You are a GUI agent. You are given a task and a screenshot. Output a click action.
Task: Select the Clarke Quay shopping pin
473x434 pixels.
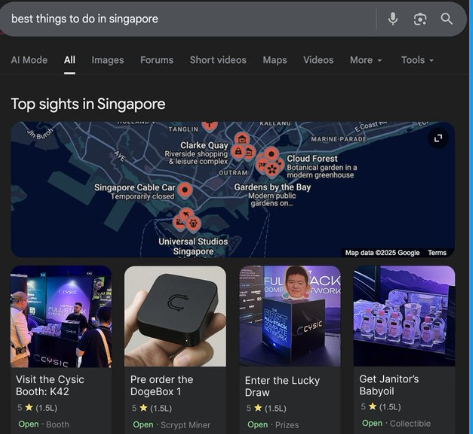pos(238,152)
